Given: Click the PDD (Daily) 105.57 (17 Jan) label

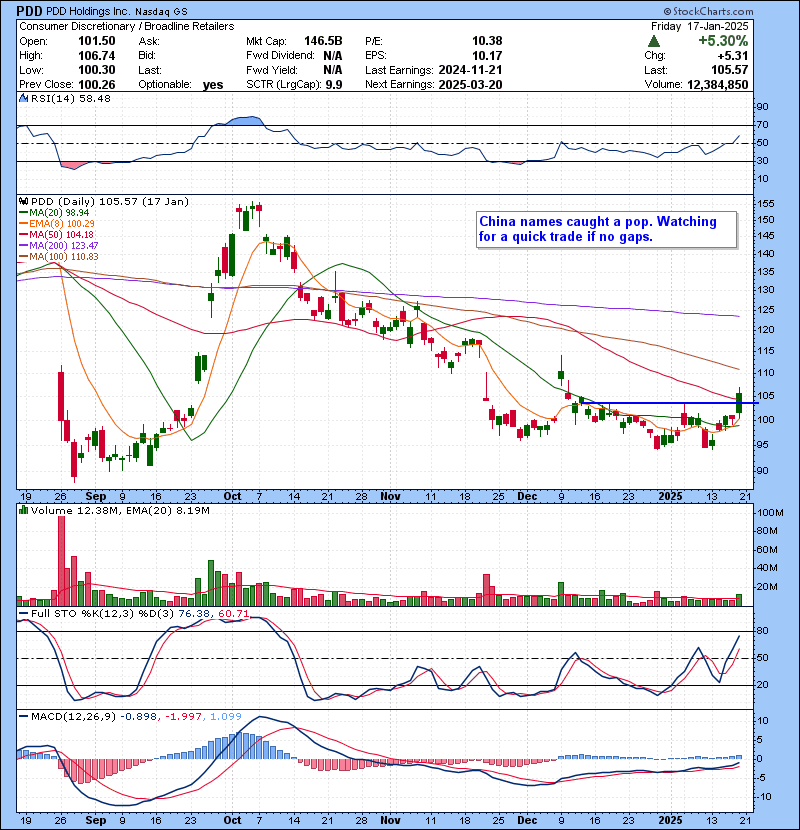Looking at the screenshot, I should (x=110, y=202).
